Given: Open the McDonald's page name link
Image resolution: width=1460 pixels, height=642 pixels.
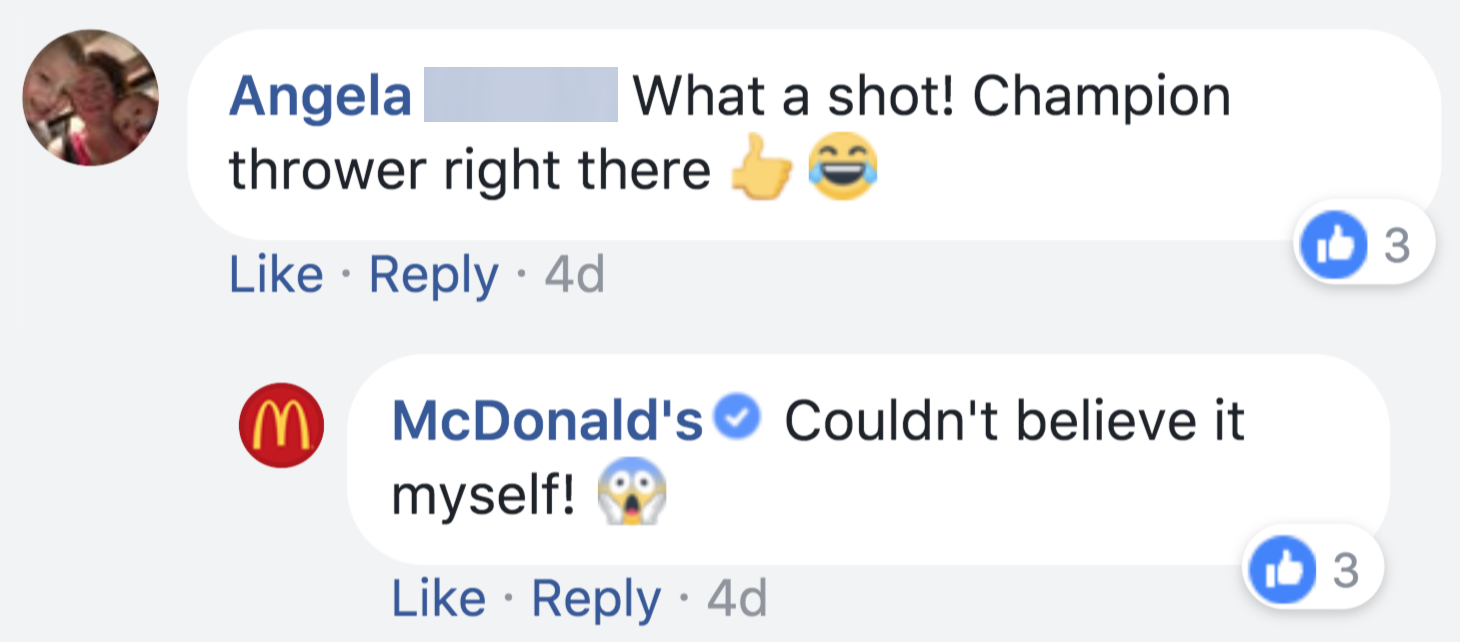Looking at the screenshot, I should pyautogui.click(x=548, y=422).
